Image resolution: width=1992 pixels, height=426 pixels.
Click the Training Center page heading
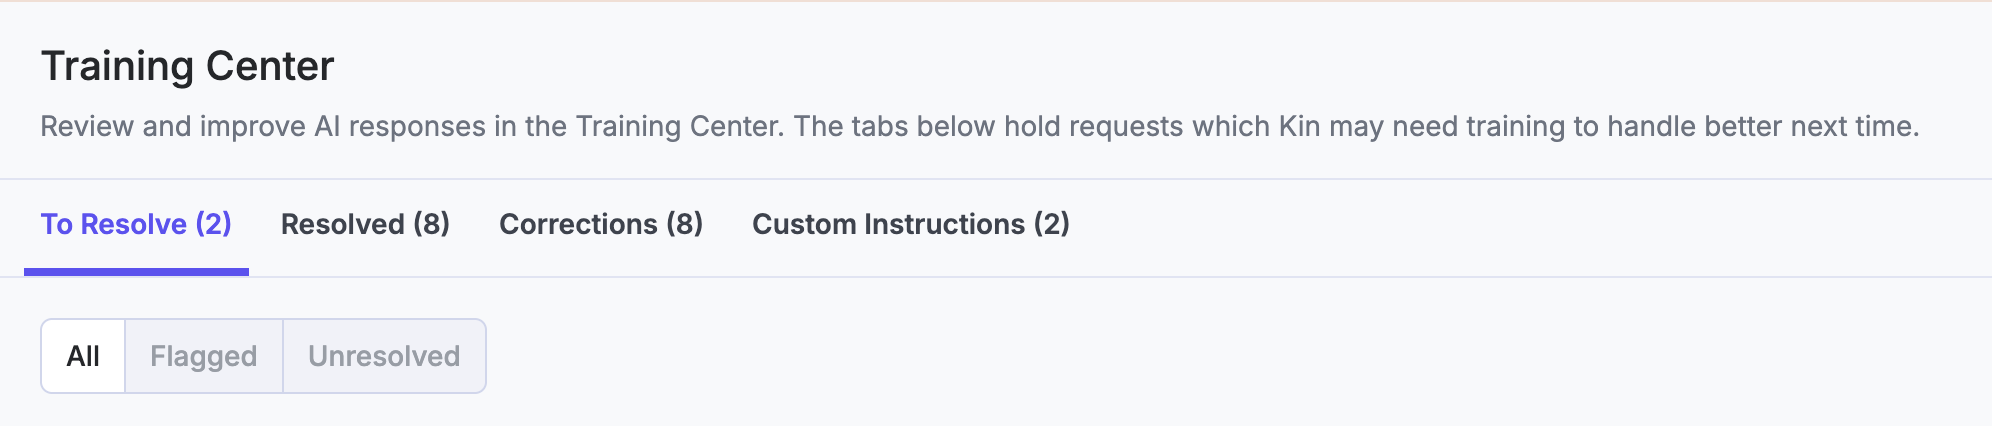click(x=187, y=66)
